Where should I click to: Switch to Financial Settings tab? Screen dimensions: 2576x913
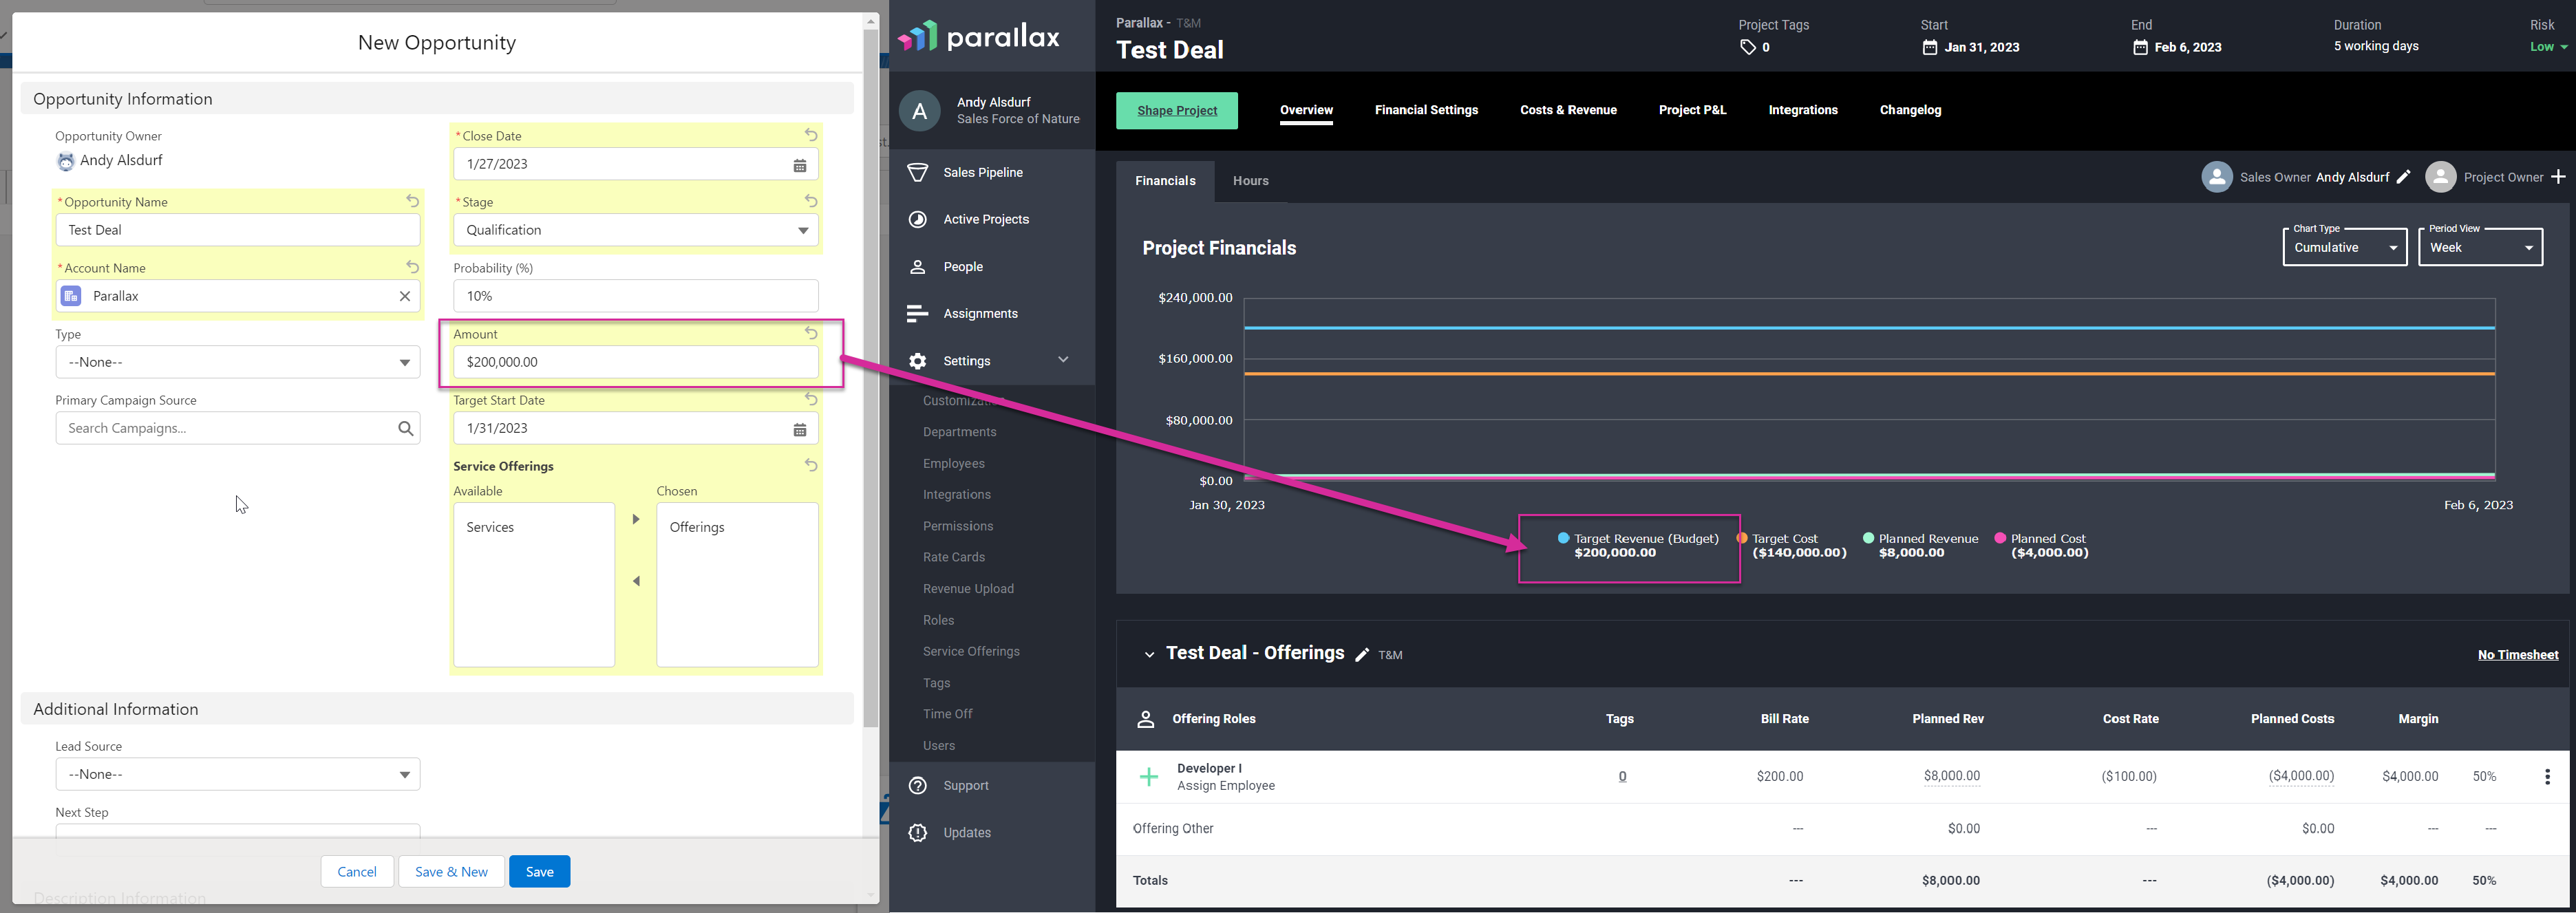tap(1426, 110)
